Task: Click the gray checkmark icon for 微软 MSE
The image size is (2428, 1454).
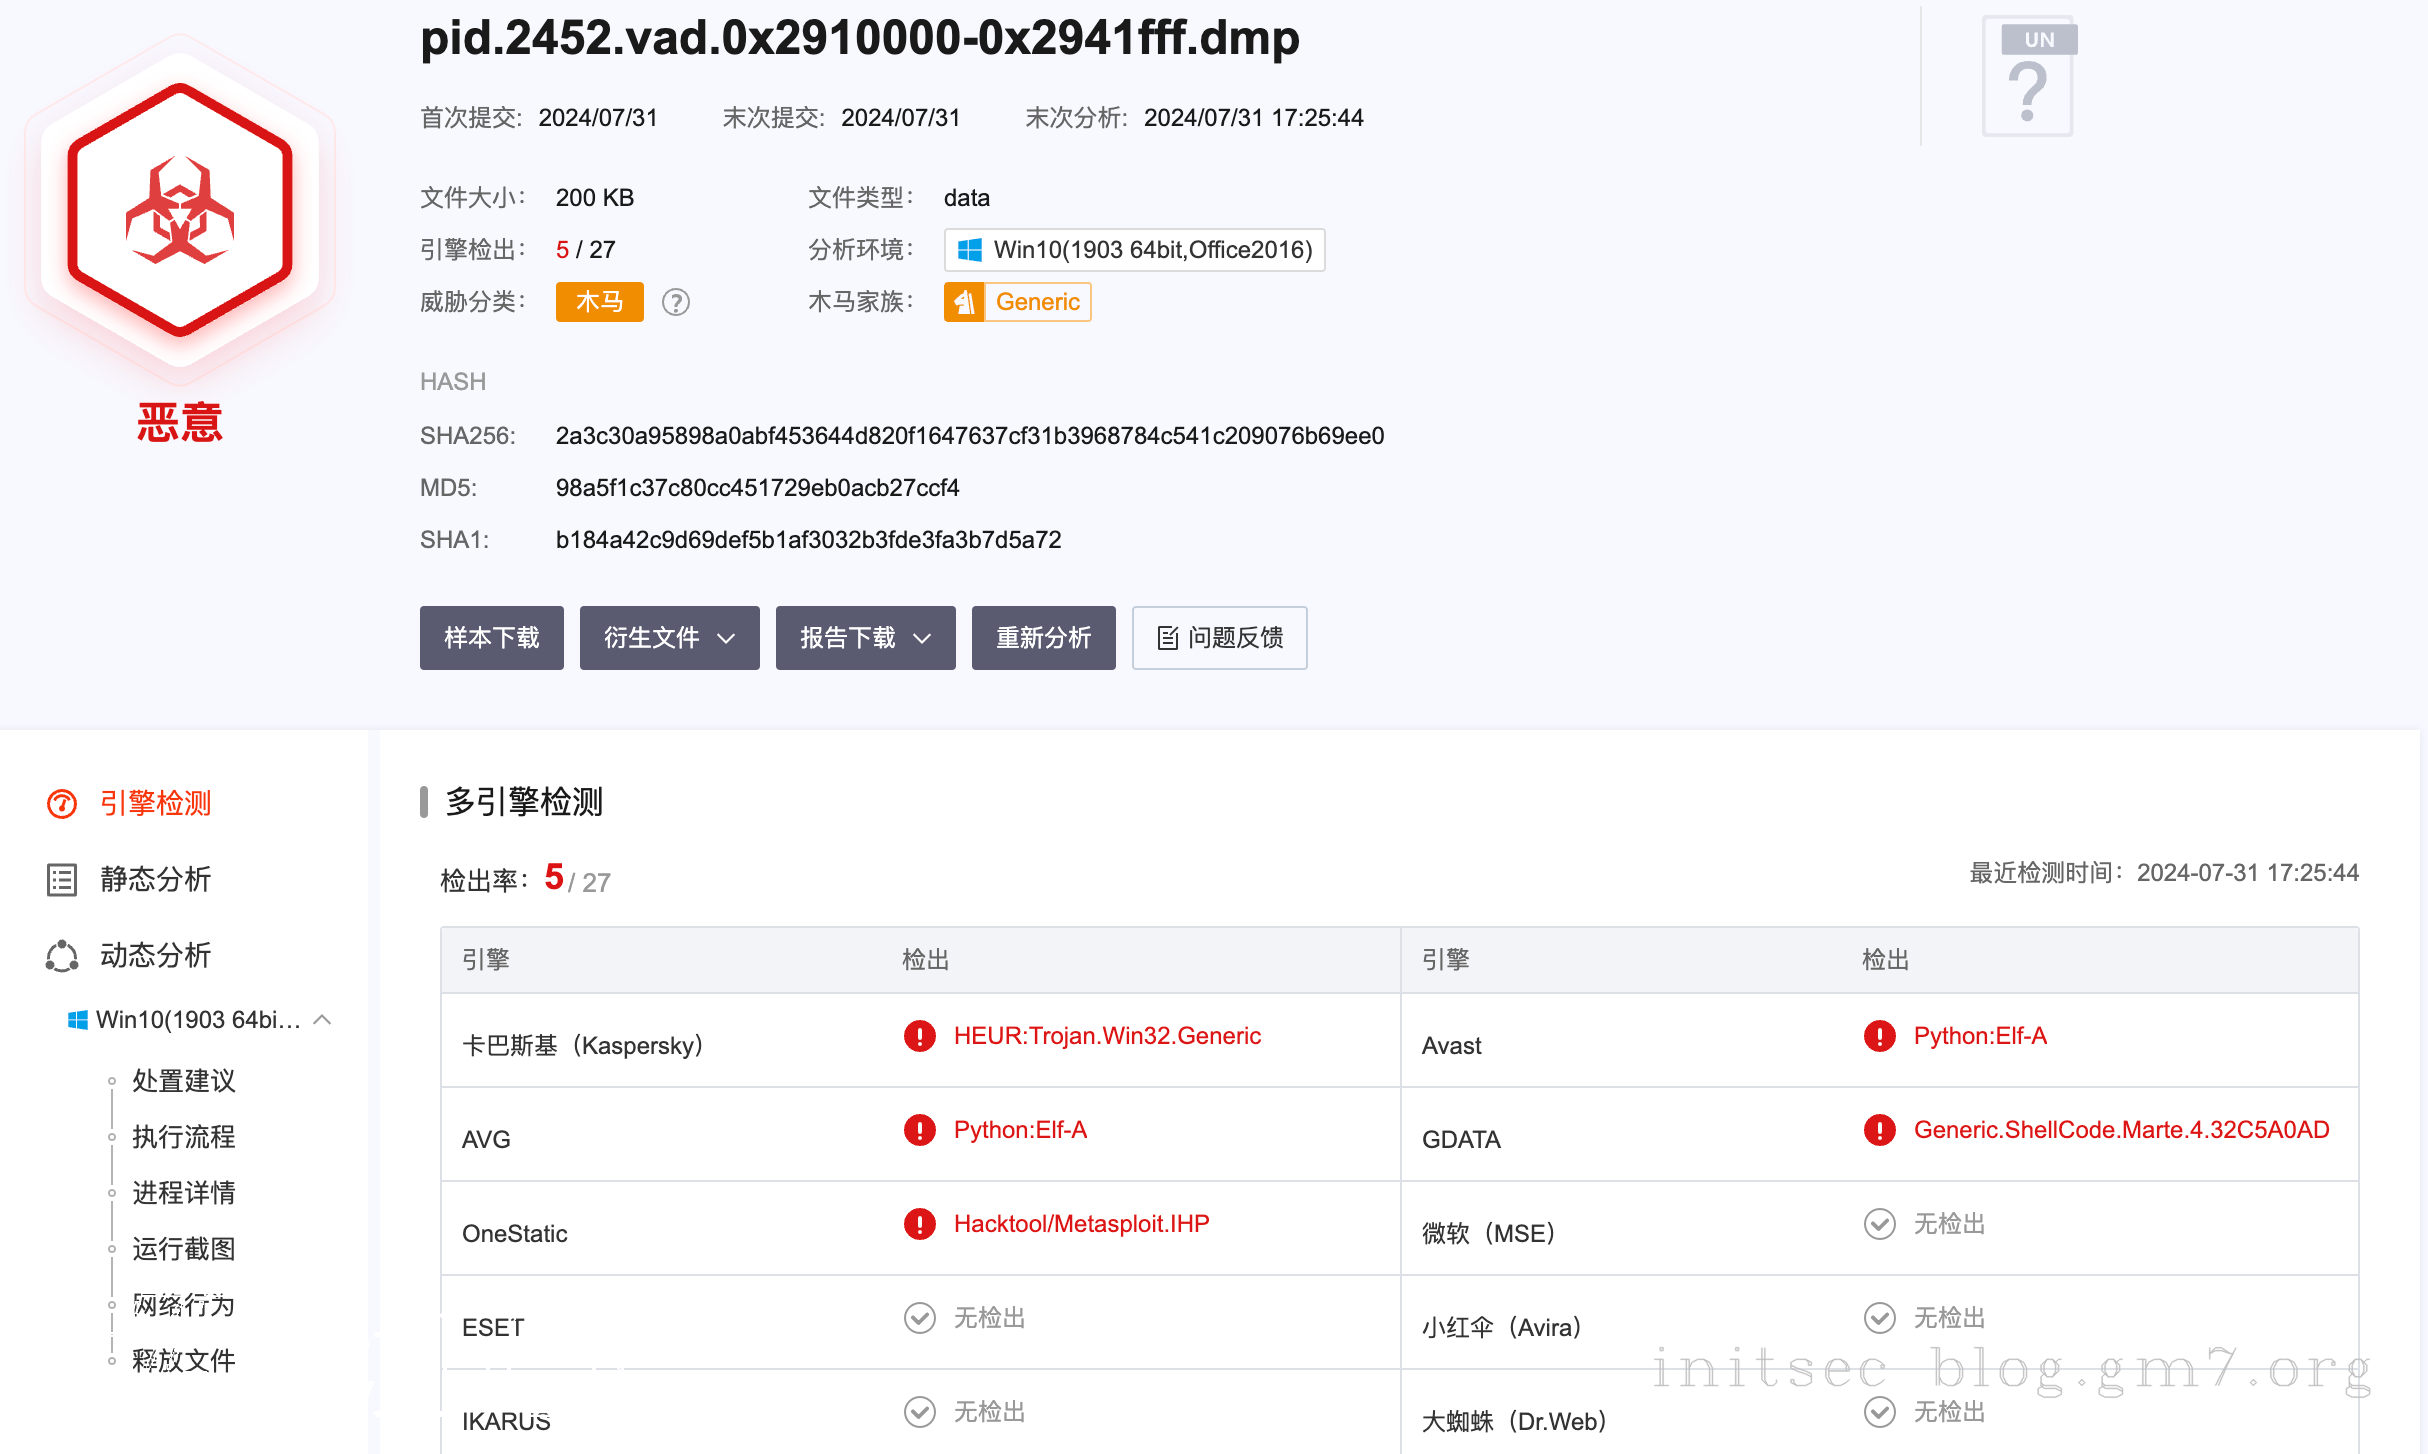Action: [1879, 1224]
